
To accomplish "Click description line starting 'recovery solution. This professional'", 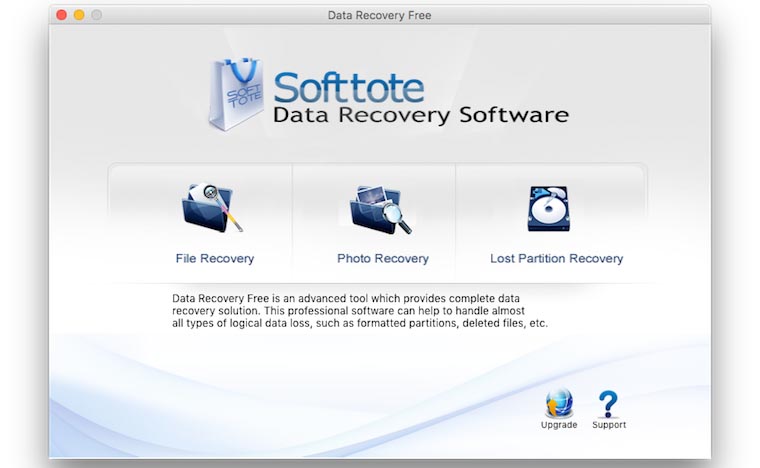I will click(x=348, y=311).
